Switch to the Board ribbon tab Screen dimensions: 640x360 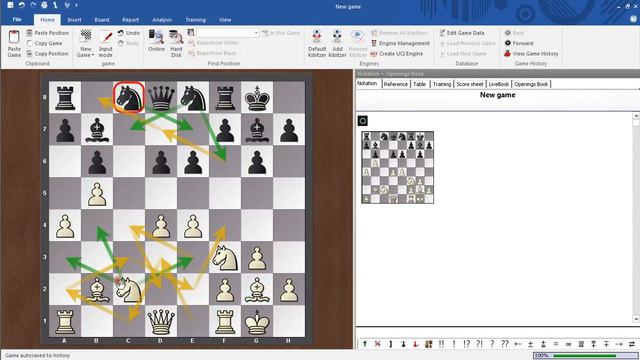[102, 20]
